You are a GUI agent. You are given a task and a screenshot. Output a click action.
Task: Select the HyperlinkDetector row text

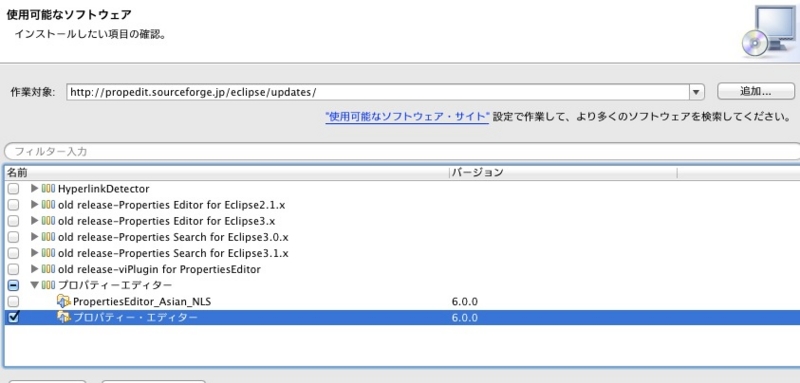click(104, 189)
